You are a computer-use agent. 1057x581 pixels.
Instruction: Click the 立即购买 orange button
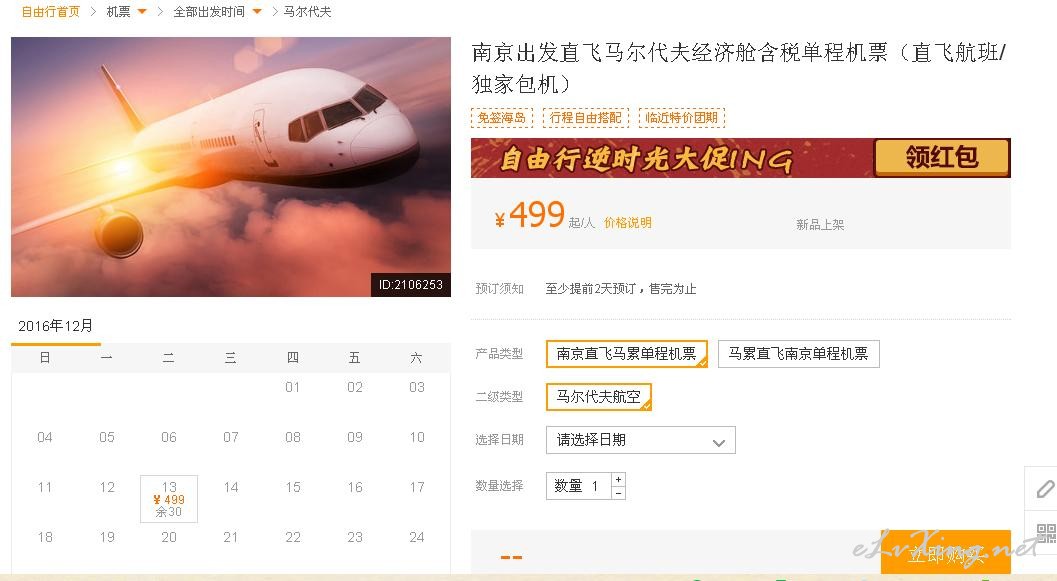tap(946, 554)
